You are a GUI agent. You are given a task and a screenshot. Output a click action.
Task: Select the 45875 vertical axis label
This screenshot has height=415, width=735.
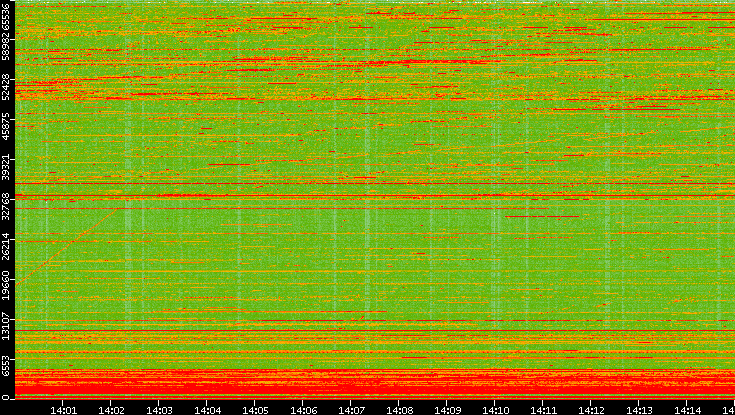coord(5,127)
